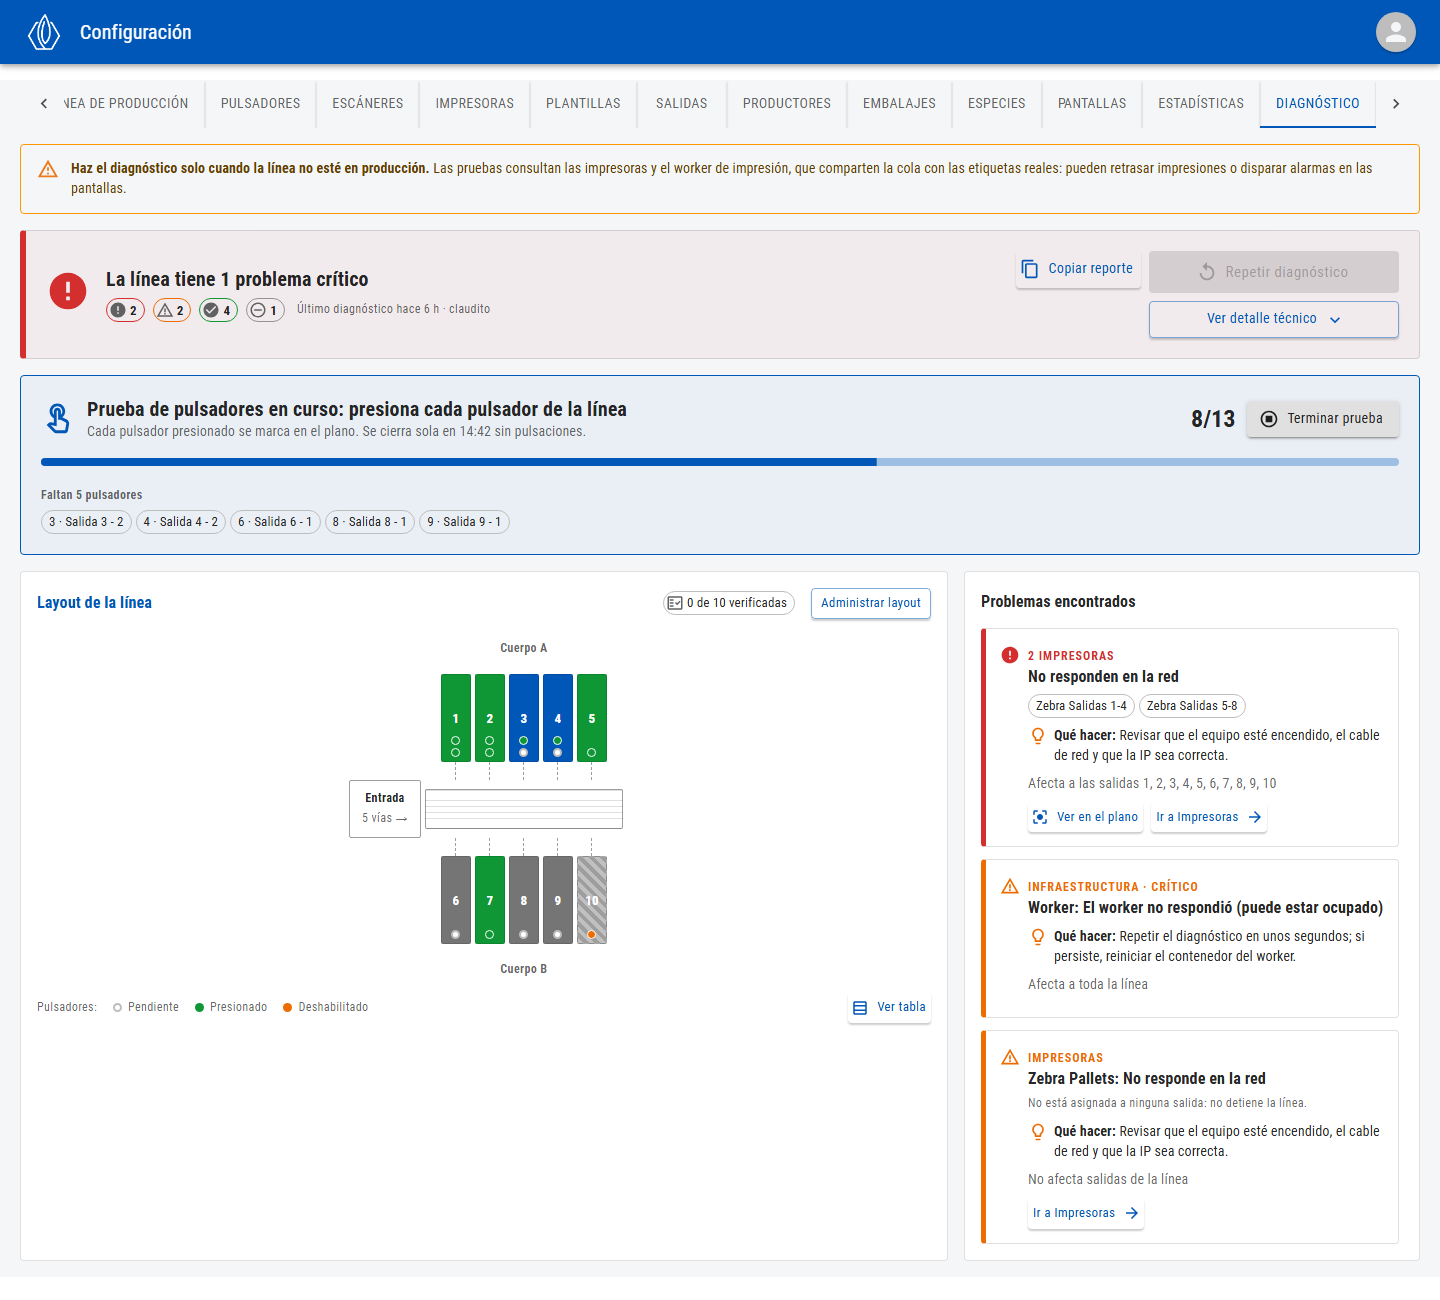Image resolution: width=1440 pixels, height=1300 pixels.
Task: Click the warning count chip showing 2
Action: 172,310
